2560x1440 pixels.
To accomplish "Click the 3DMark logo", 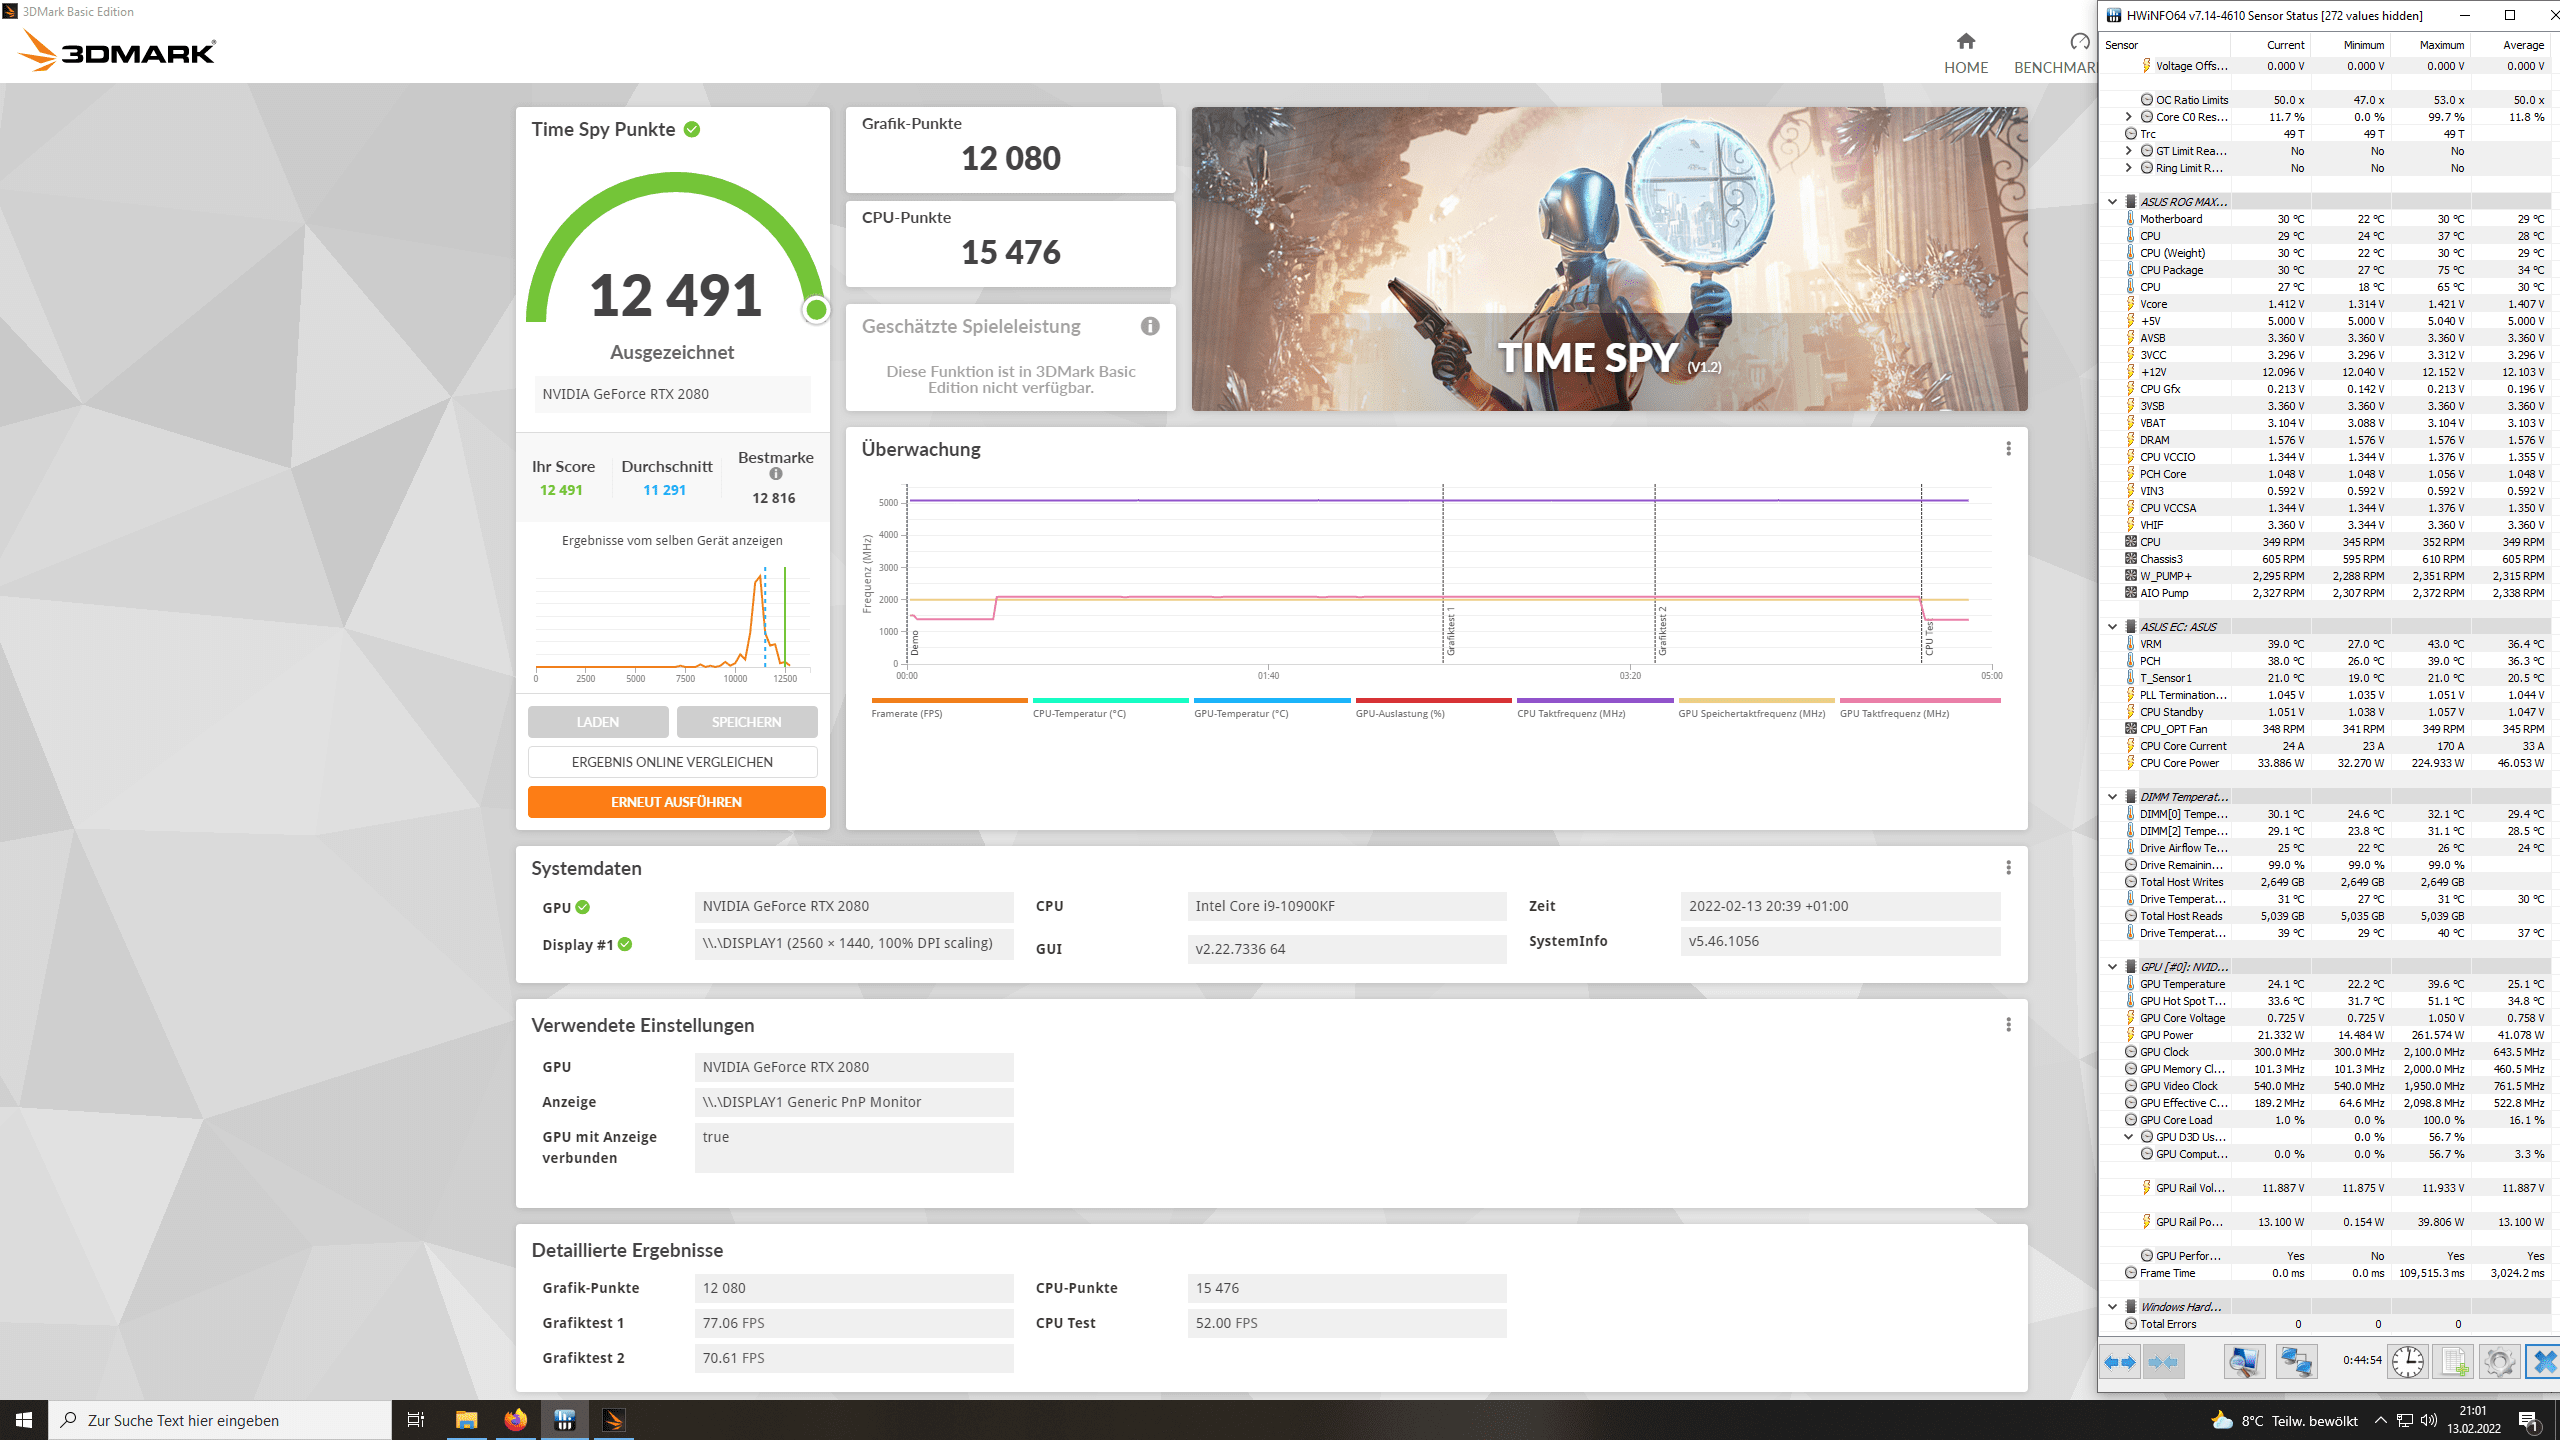I will (117, 50).
